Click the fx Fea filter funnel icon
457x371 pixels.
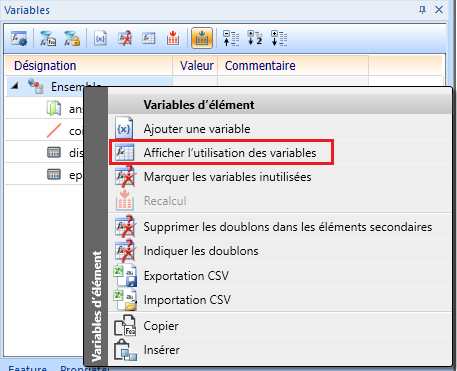click(48, 38)
